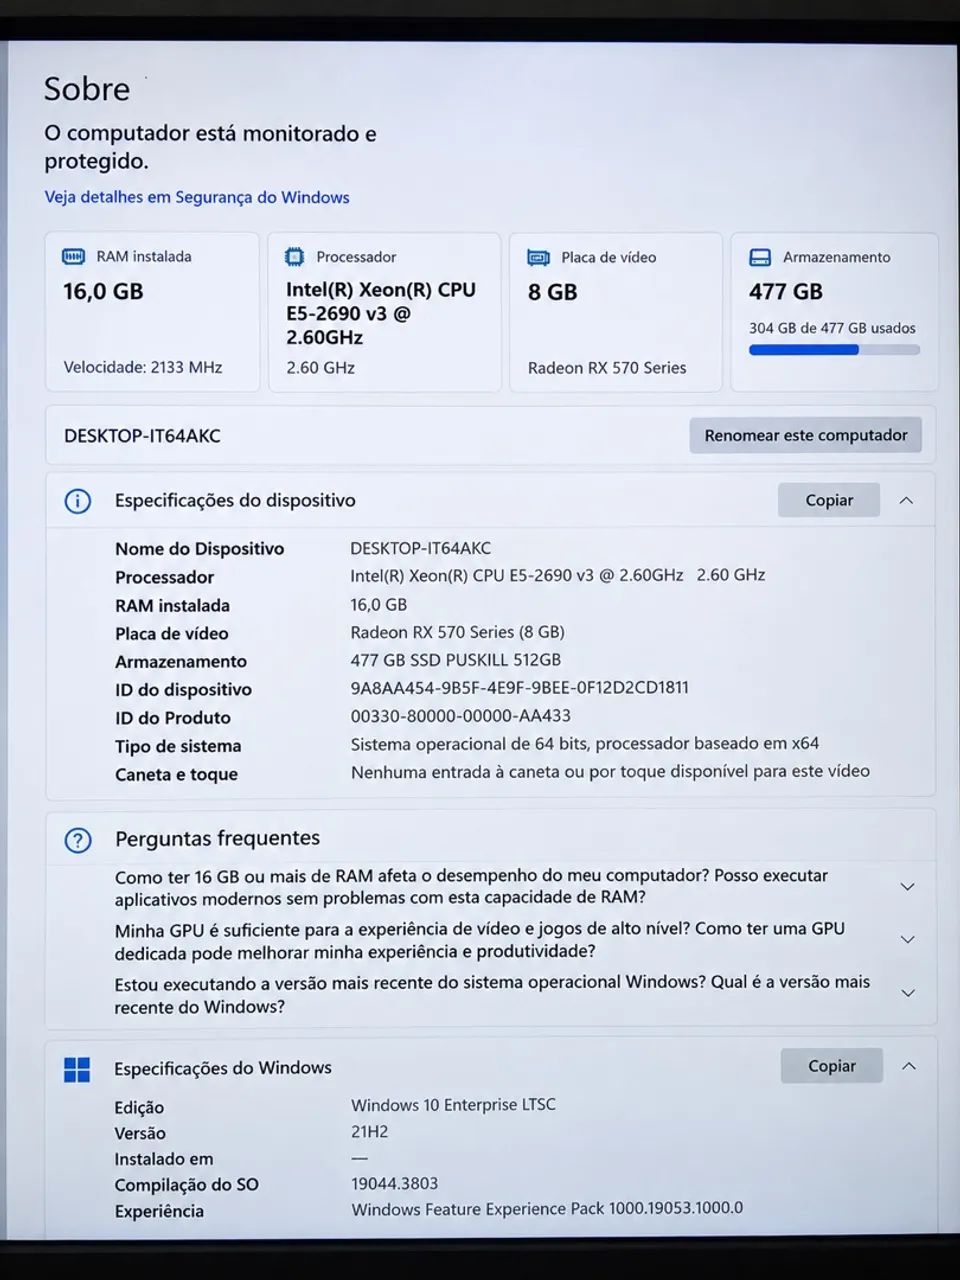Select the Perguntas frequentes section header

coord(217,839)
